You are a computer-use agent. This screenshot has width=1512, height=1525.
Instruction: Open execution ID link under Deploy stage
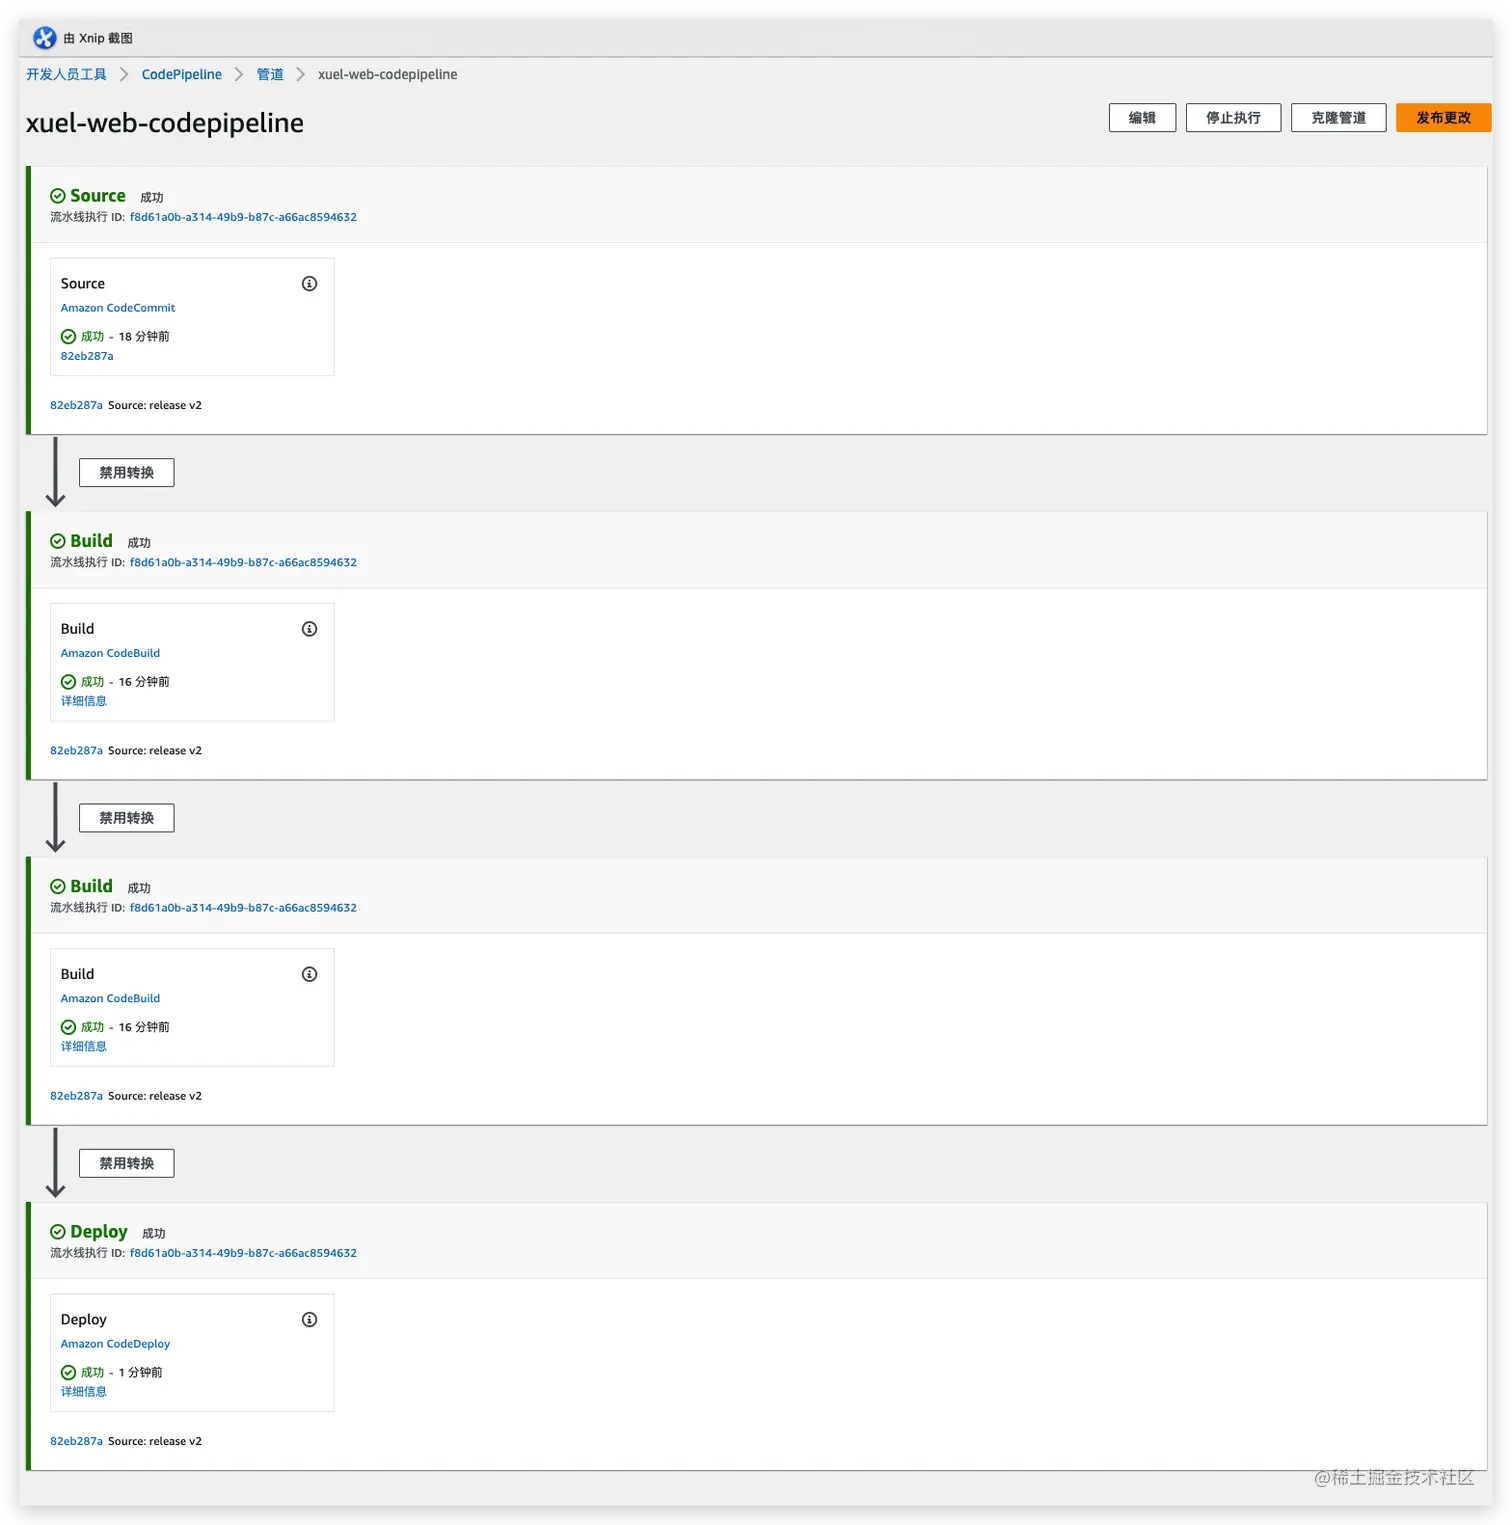click(x=243, y=1253)
